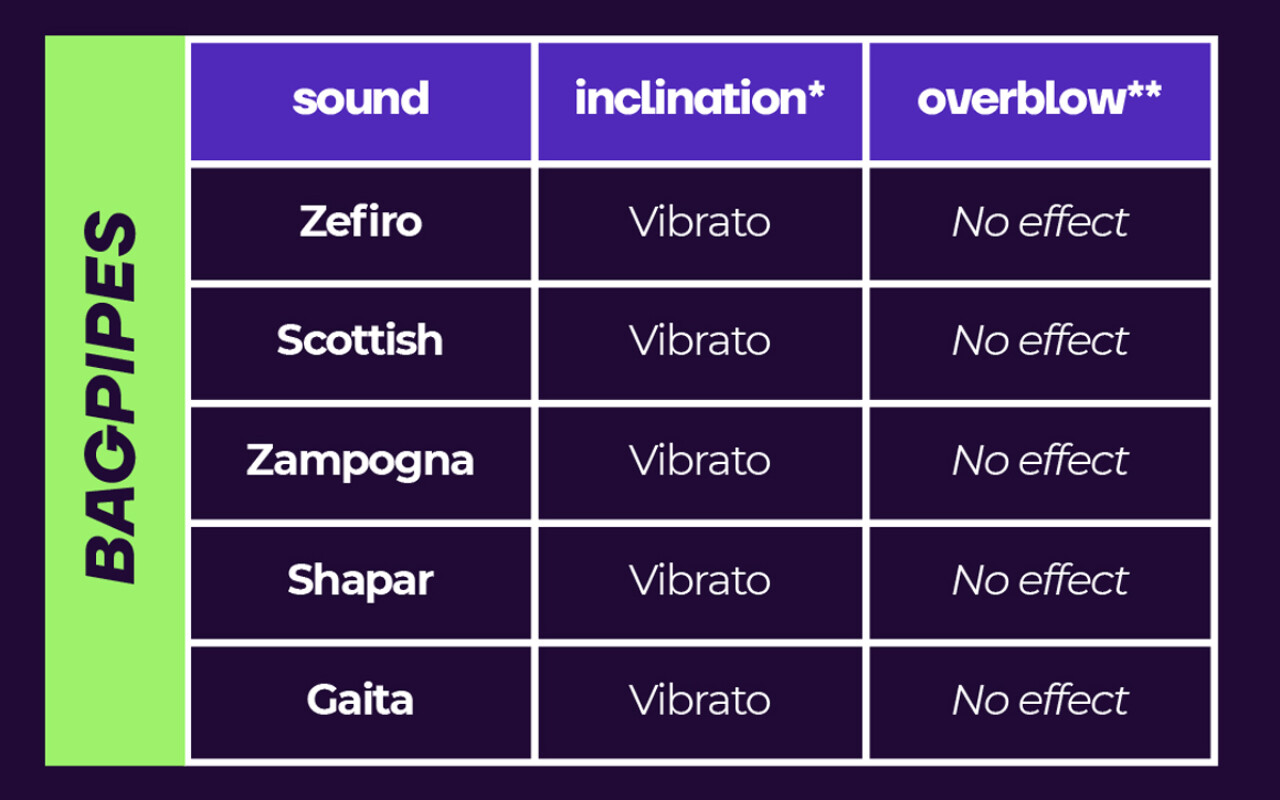Select the Zampogna sound cell
The width and height of the screenshot is (1280, 800).
click(x=360, y=462)
